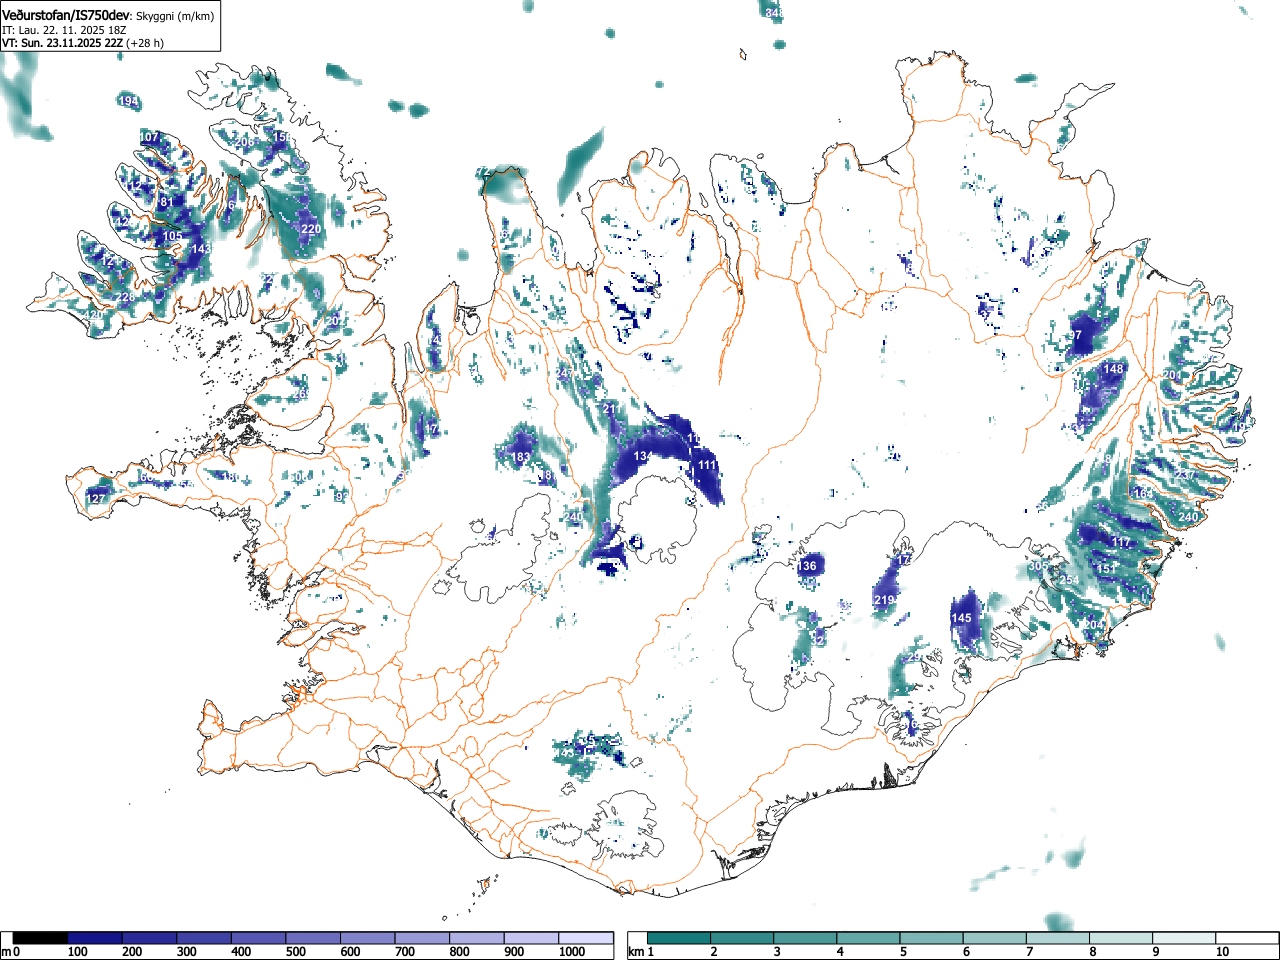Select the 100–200 m dark navy swatch

tap(95, 938)
